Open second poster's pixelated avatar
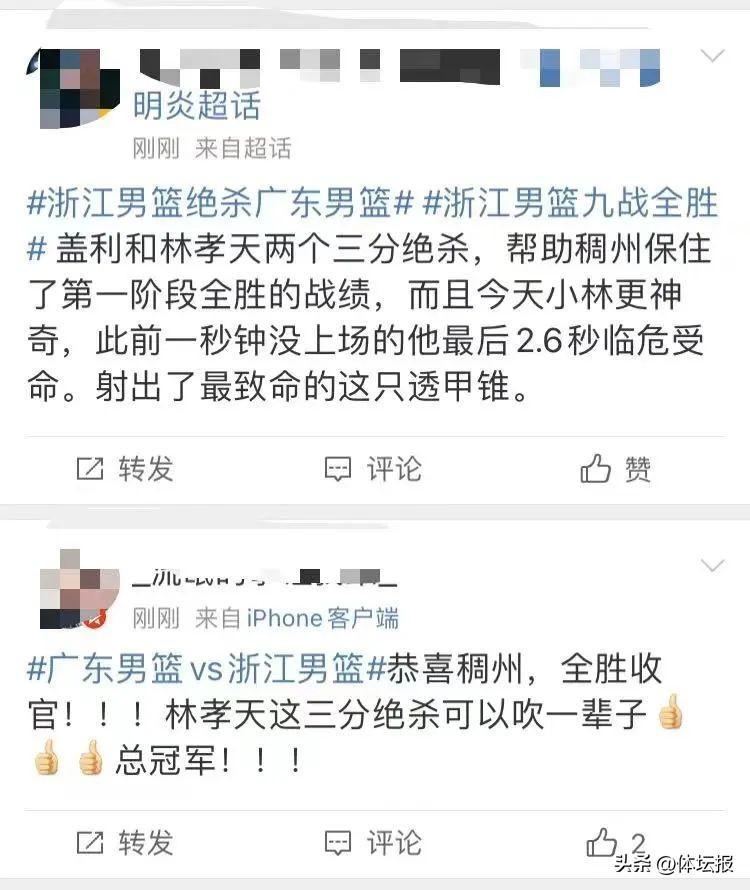 coord(78,589)
